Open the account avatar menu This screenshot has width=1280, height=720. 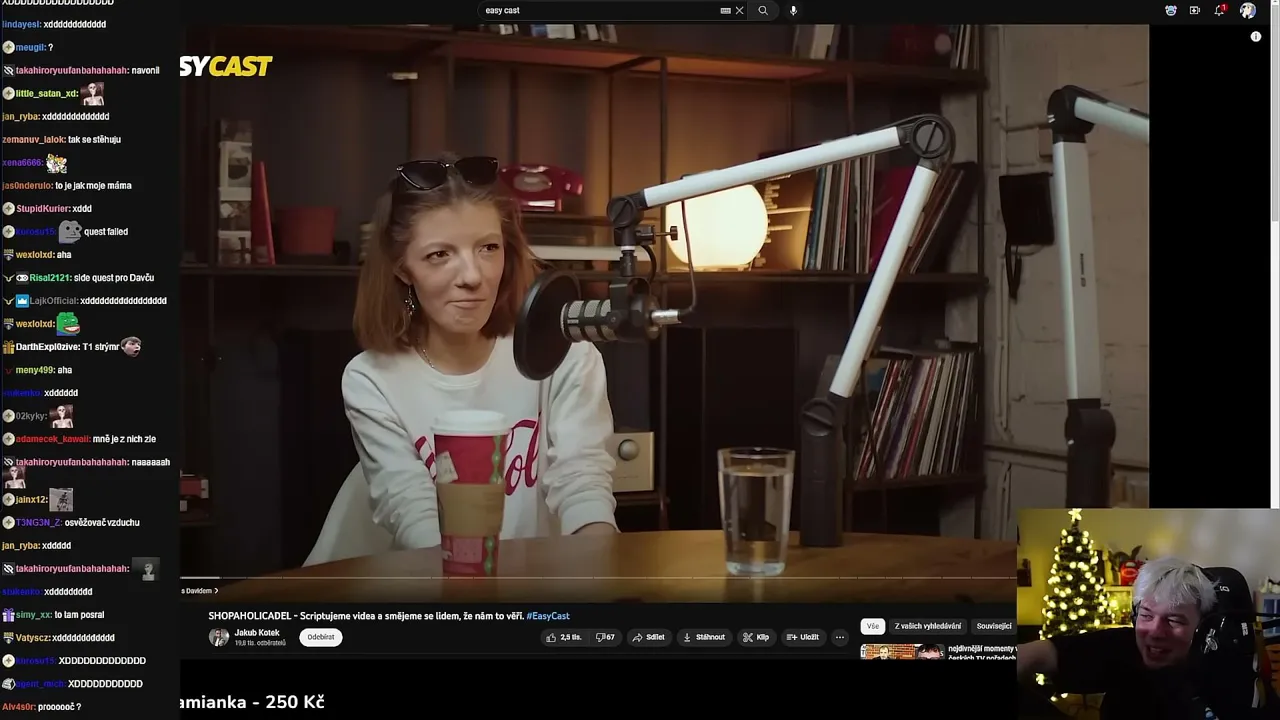1248,10
